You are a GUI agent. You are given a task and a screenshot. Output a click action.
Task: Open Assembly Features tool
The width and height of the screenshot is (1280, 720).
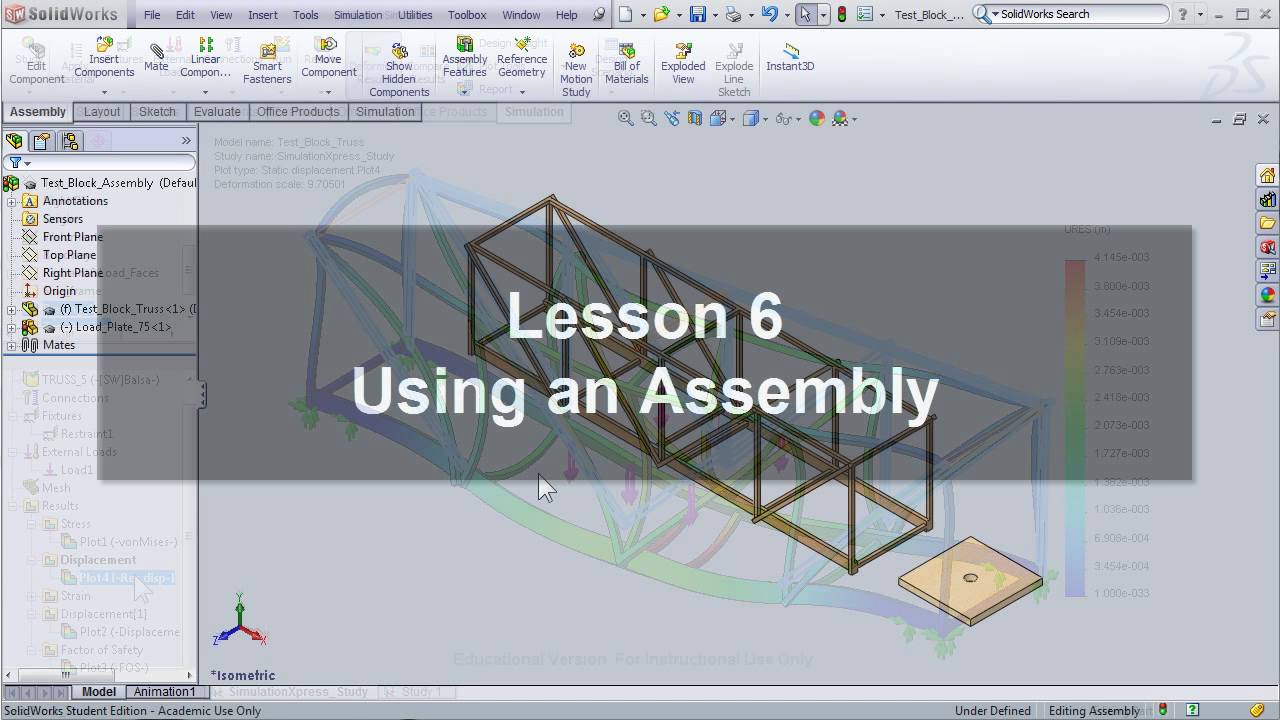click(465, 58)
